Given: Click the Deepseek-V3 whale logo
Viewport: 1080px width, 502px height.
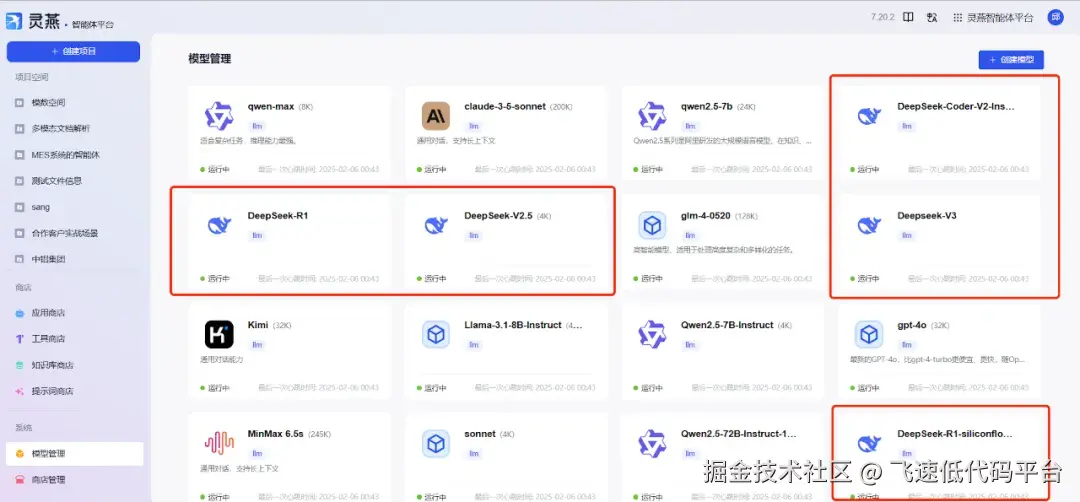Looking at the screenshot, I should point(869,225).
